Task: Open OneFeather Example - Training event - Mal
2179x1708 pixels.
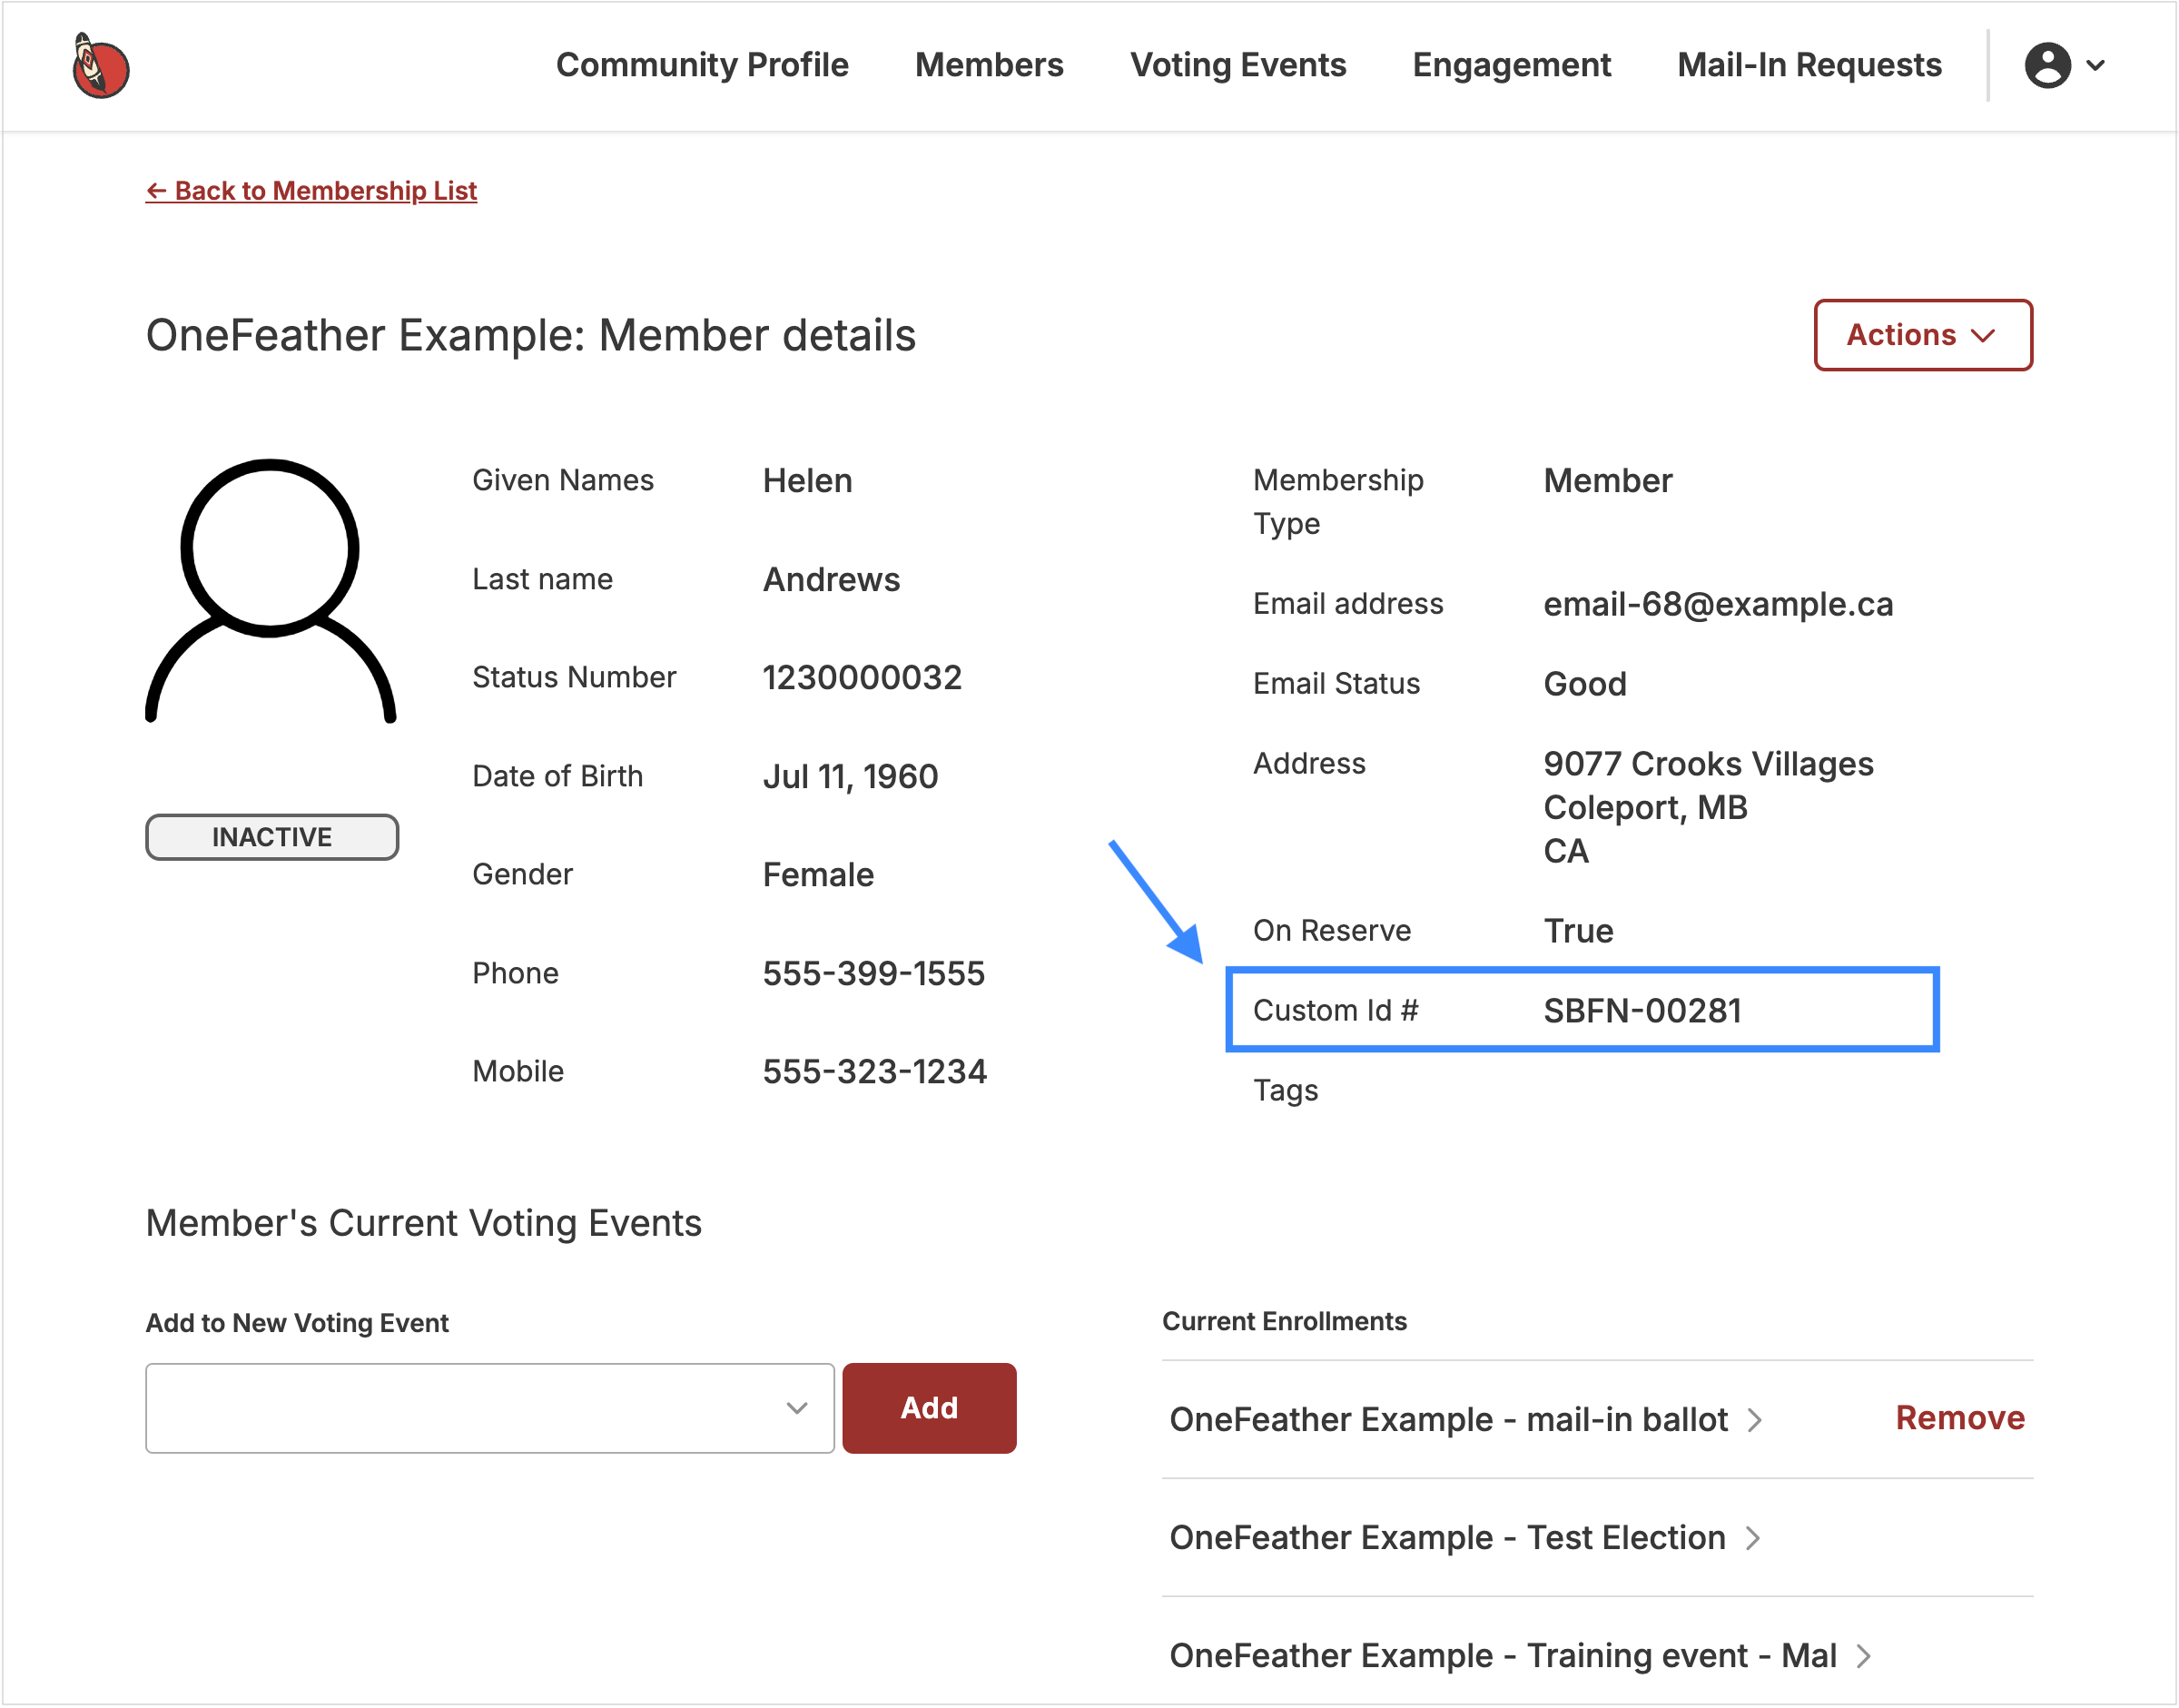Action: [x=1503, y=1655]
